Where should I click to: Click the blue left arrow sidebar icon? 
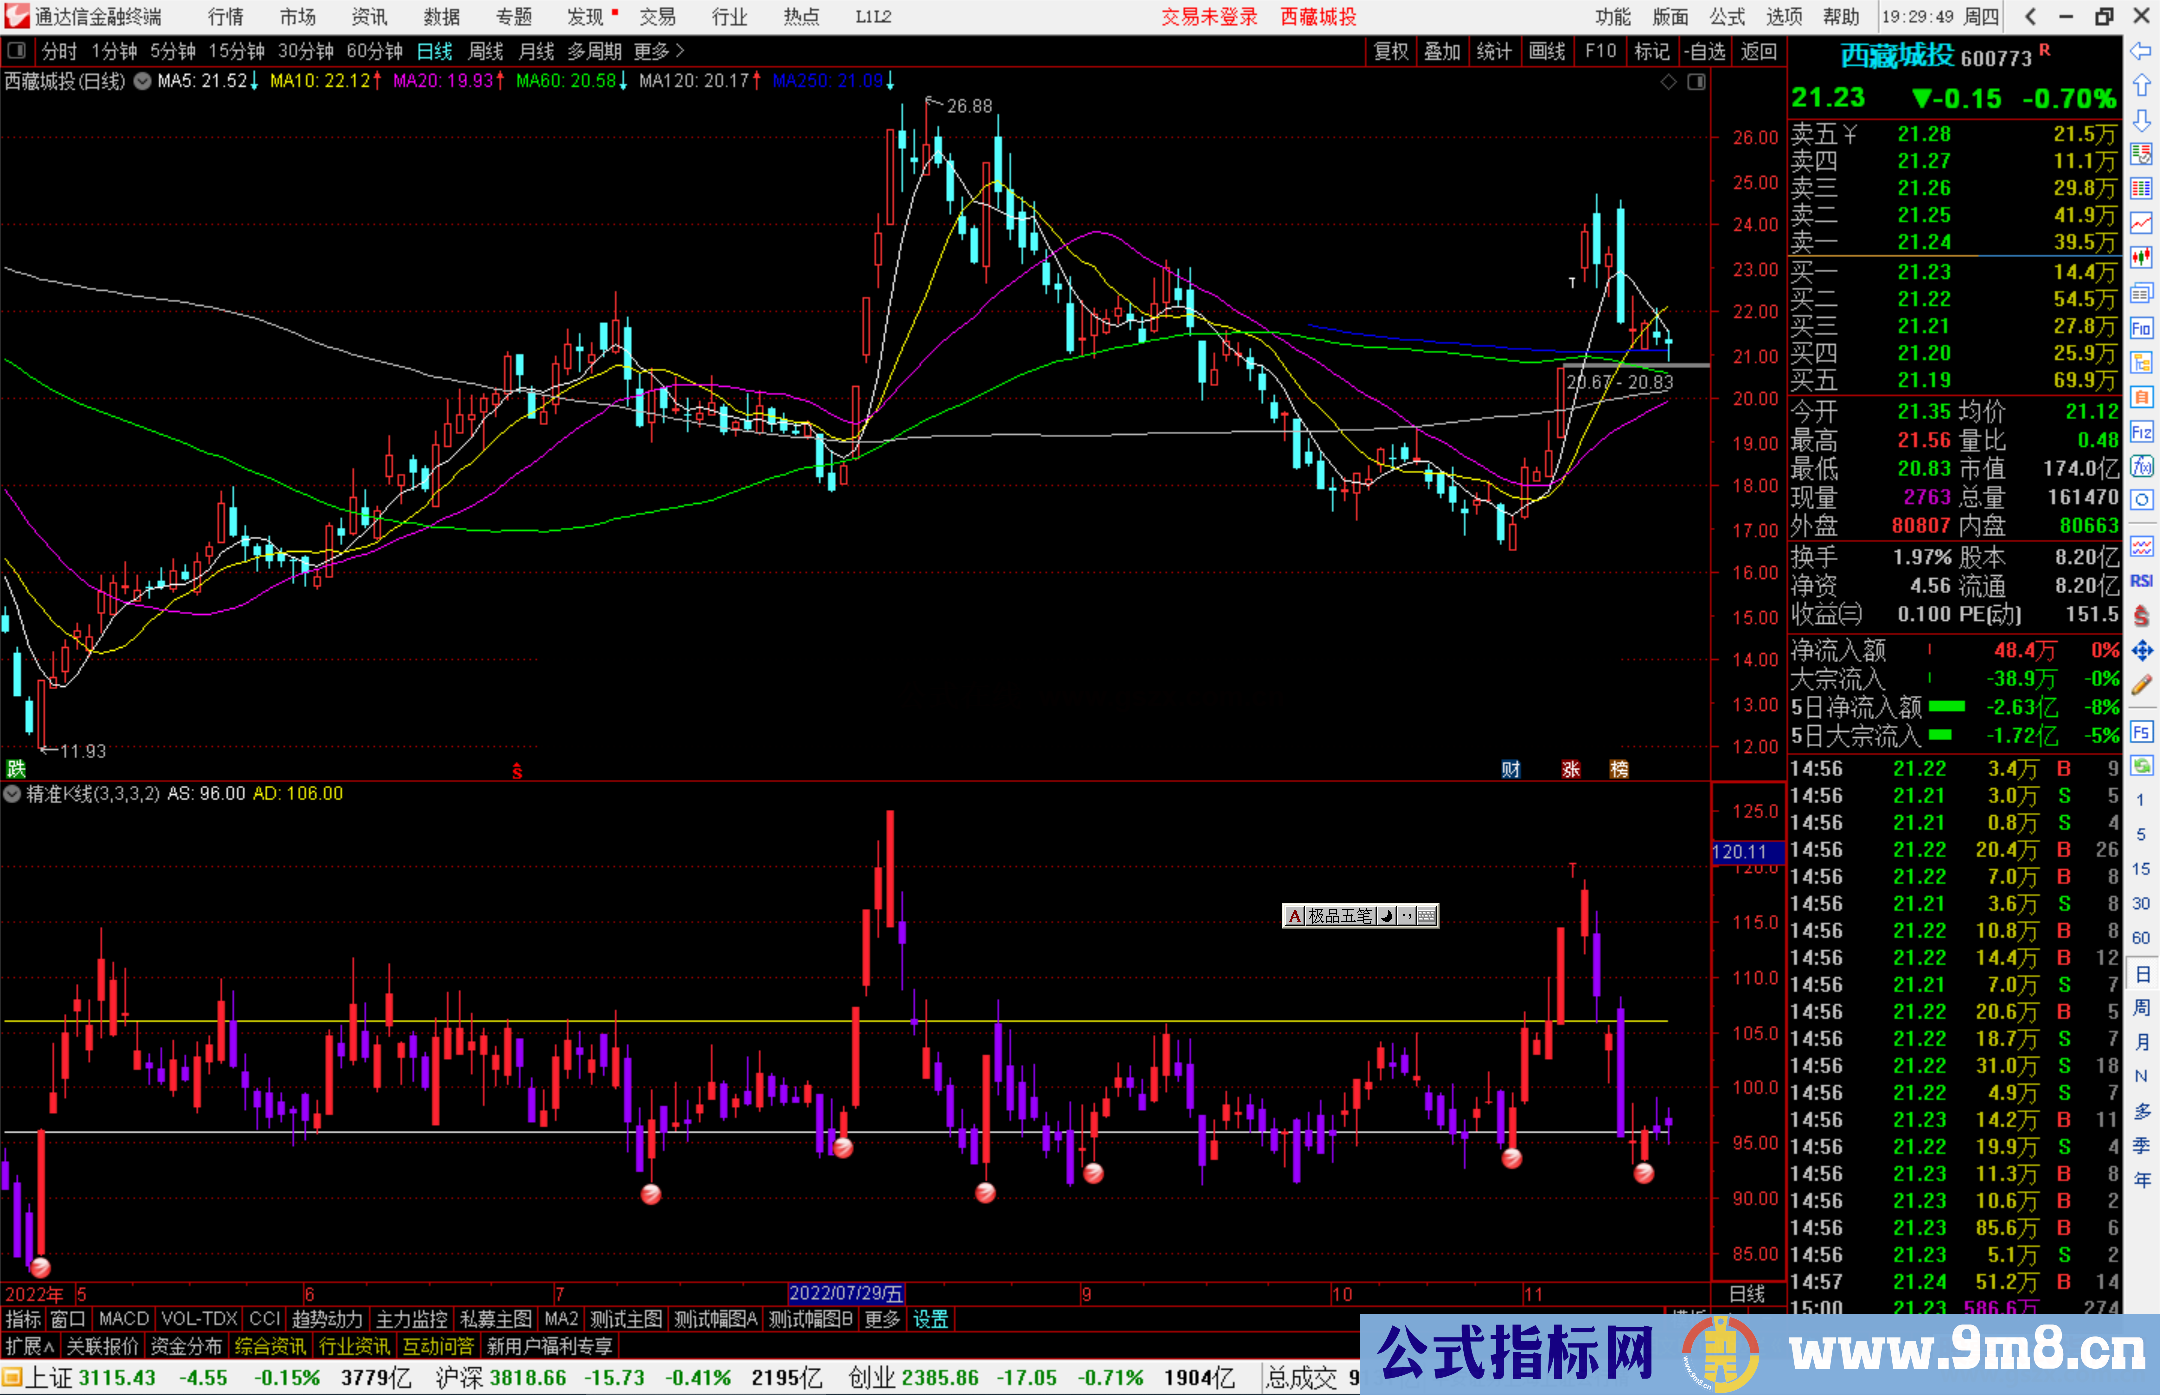(x=2141, y=51)
